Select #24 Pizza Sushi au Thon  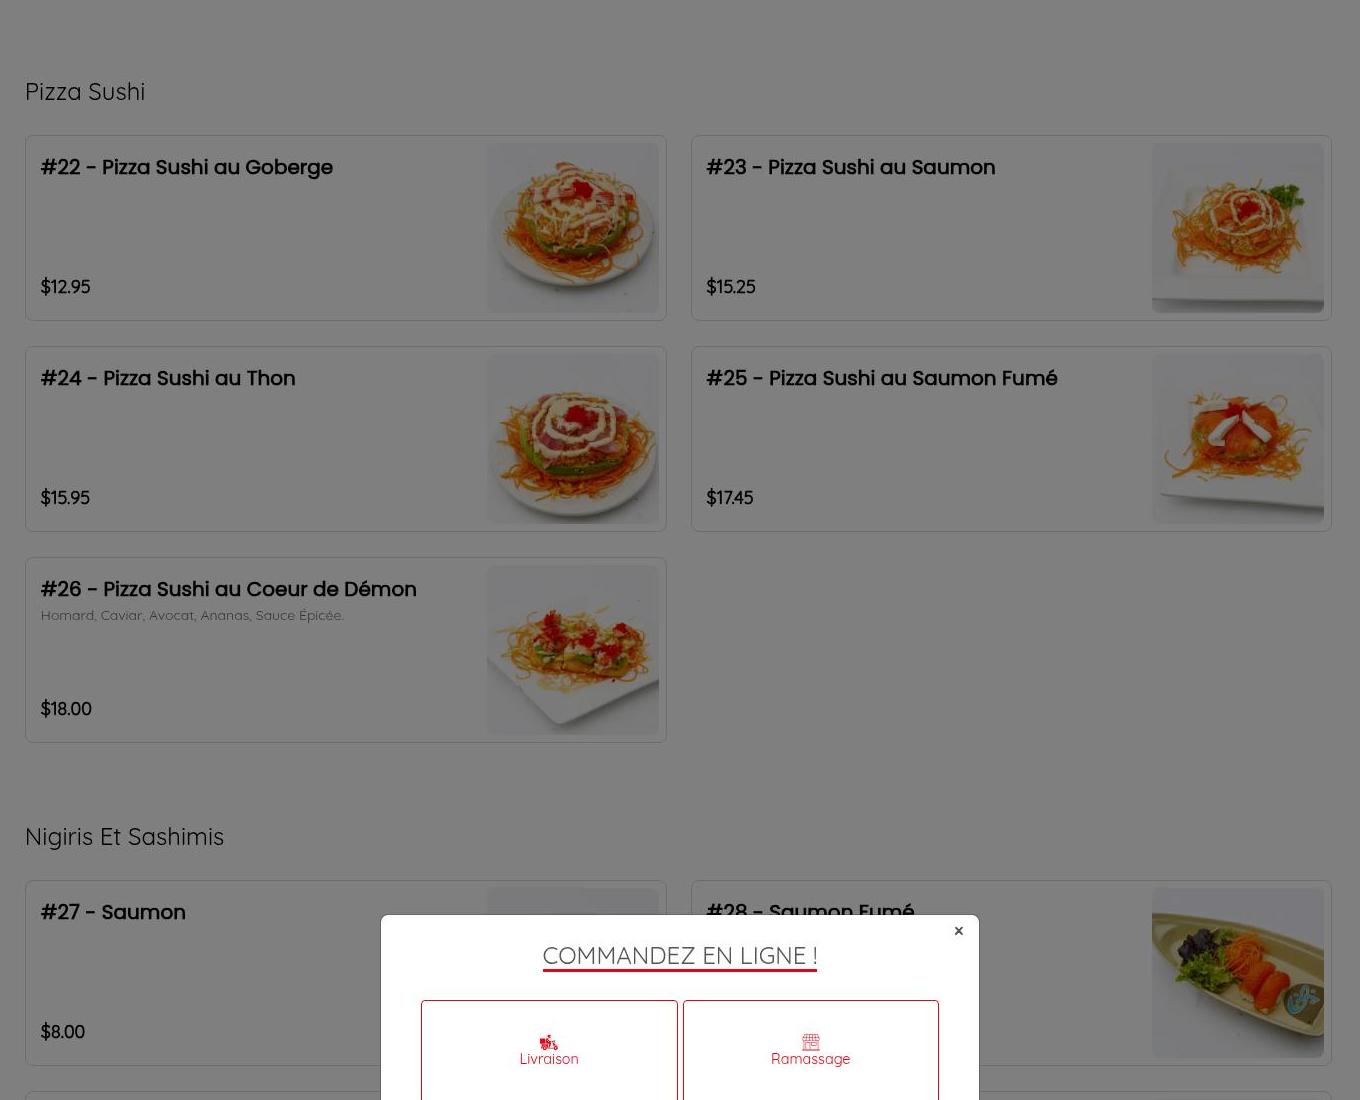tap(345, 439)
